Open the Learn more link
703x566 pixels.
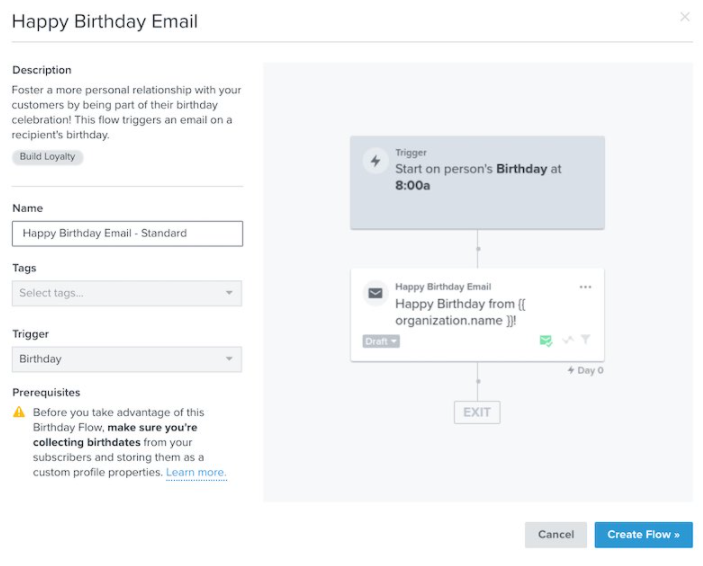(x=196, y=472)
